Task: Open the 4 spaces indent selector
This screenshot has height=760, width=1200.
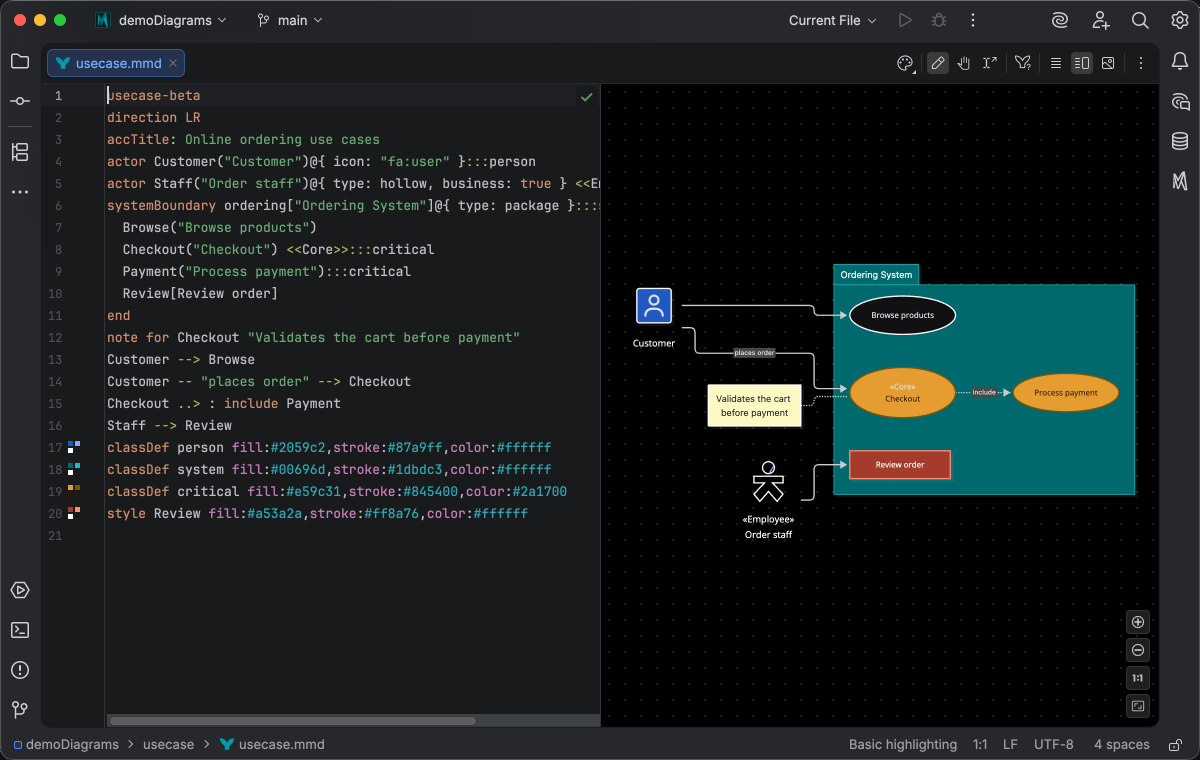Action: pyautogui.click(x=1121, y=744)
